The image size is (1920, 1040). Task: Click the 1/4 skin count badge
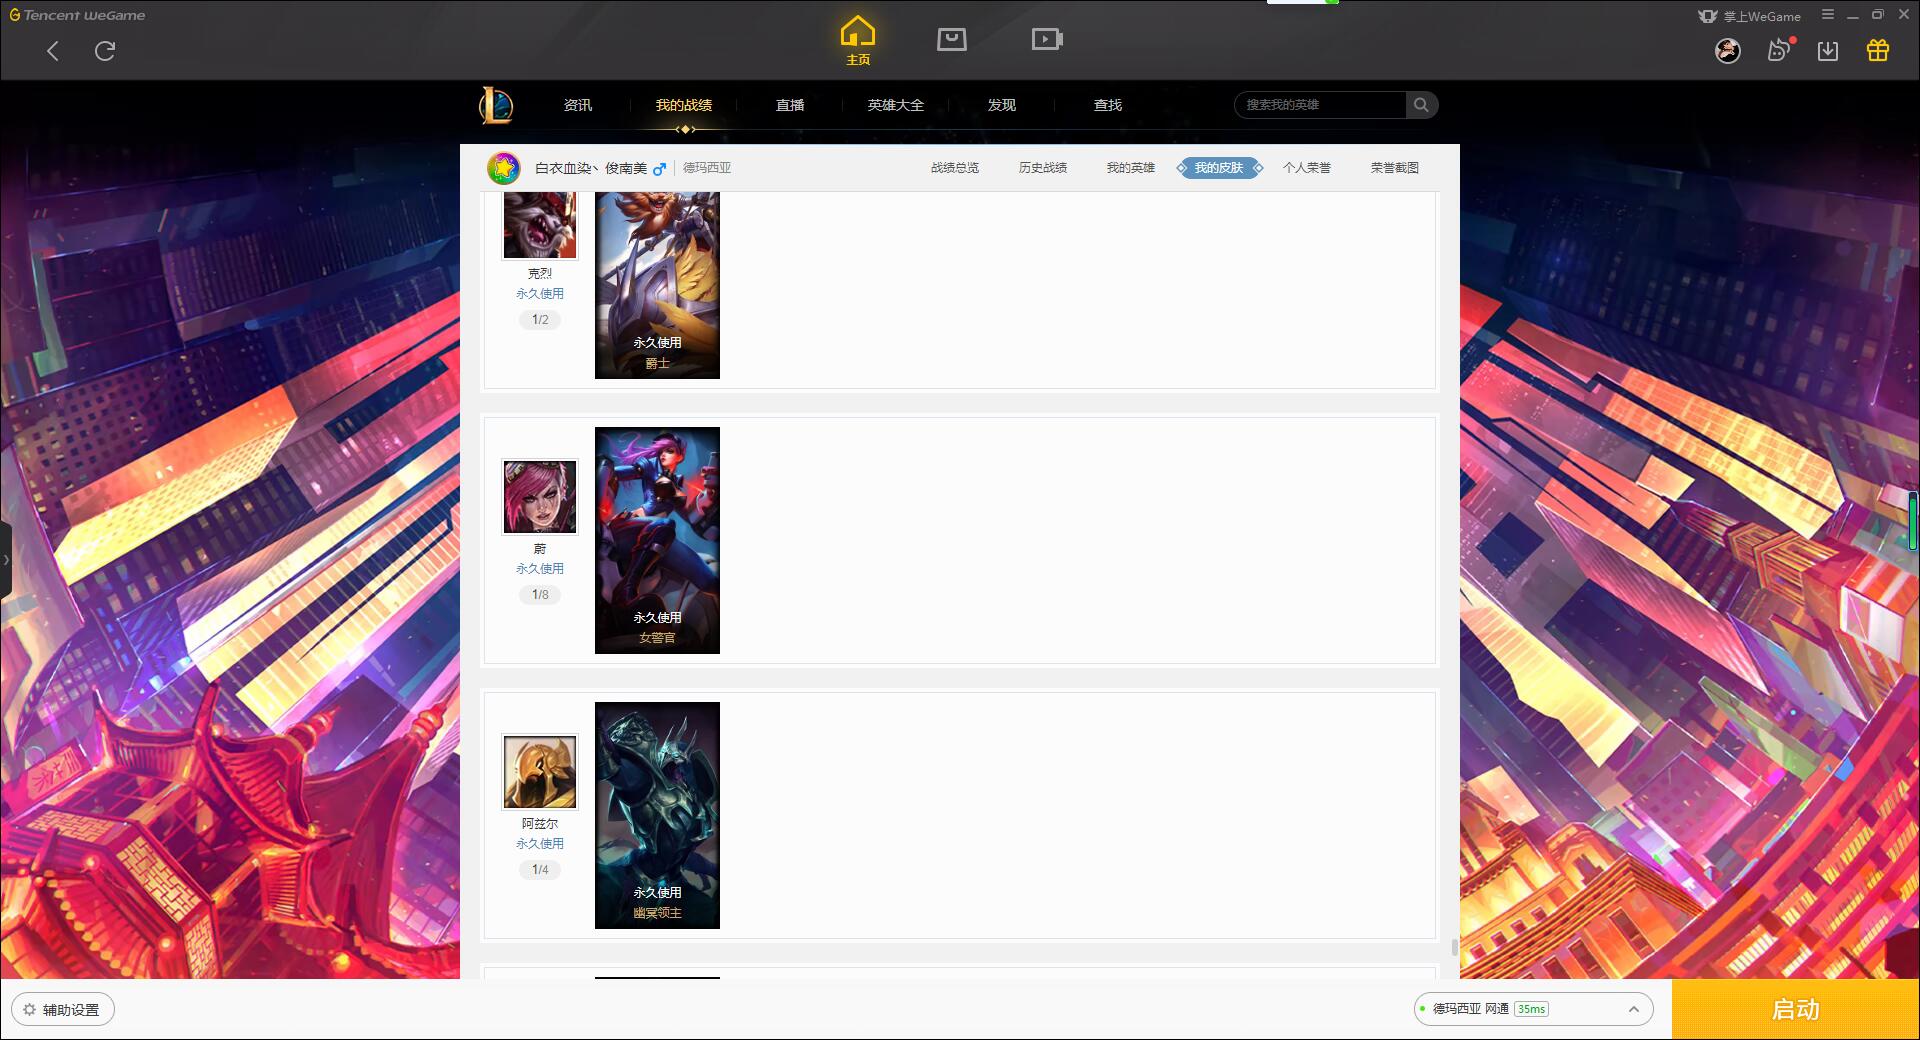540,870
